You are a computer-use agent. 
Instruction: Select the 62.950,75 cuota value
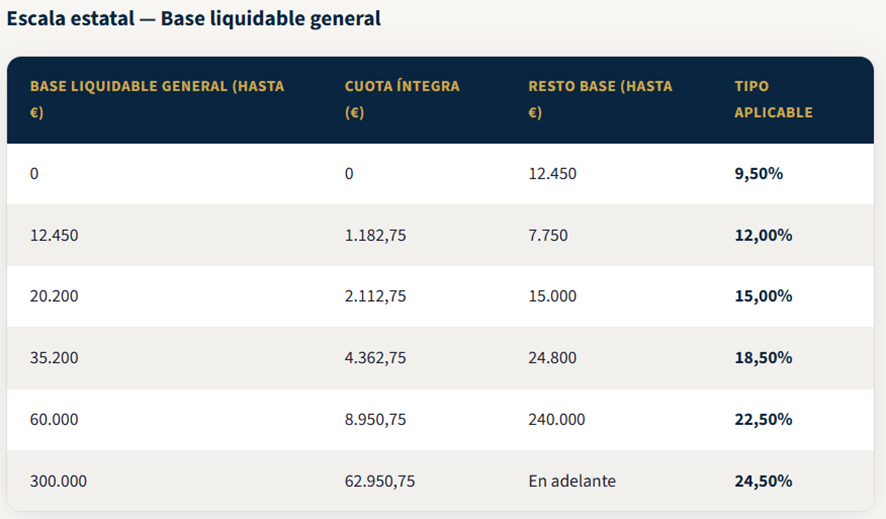tap(379, 481)
